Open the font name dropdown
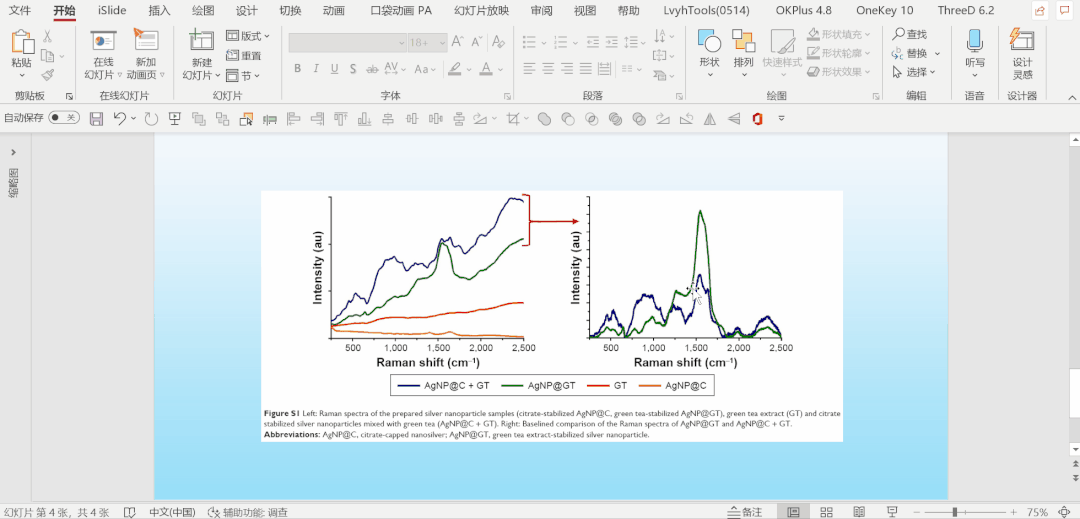Image resolution: width=1080 pixels, height=519 pixels. tap(402, 42)
